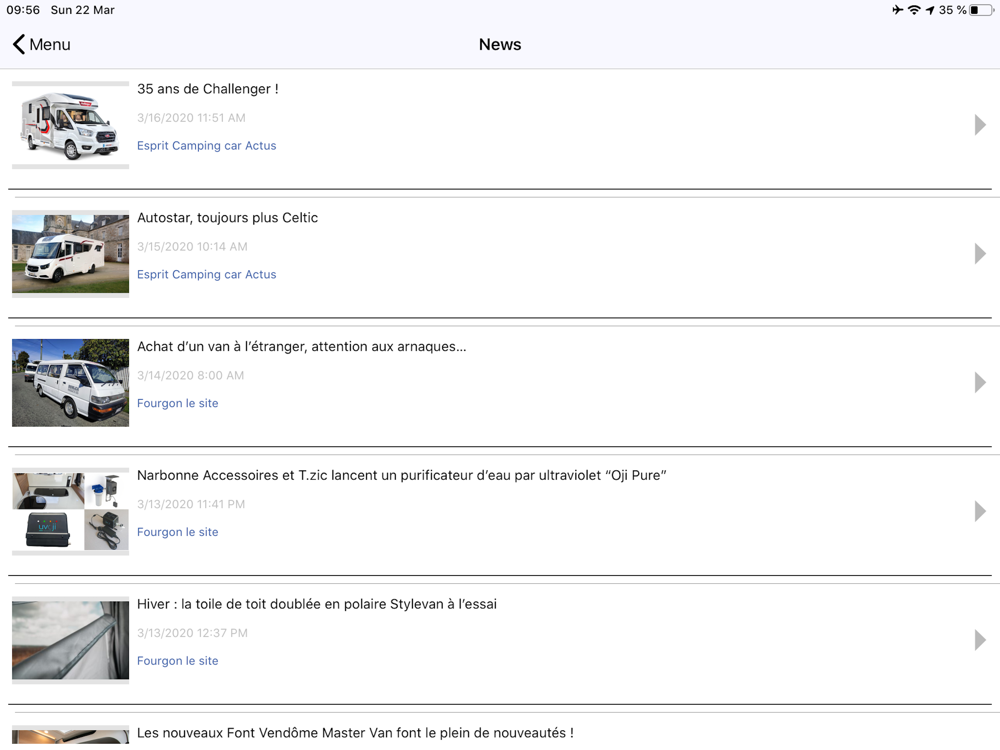Tap the airplane mode status icon

tap(898, 10)
